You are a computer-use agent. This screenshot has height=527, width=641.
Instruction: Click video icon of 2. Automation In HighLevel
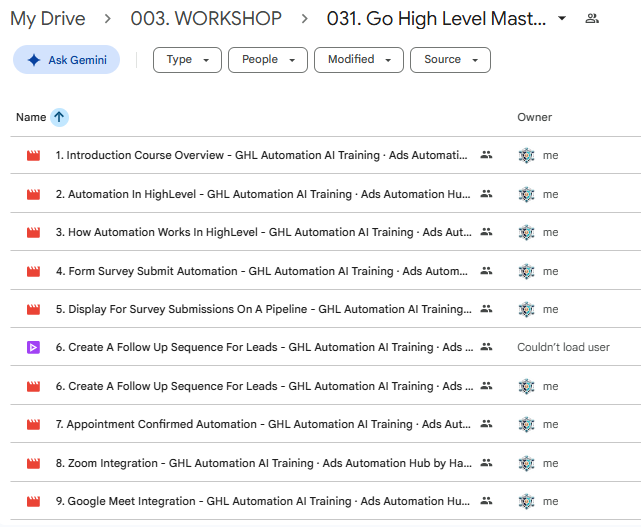tap(34, 194)
